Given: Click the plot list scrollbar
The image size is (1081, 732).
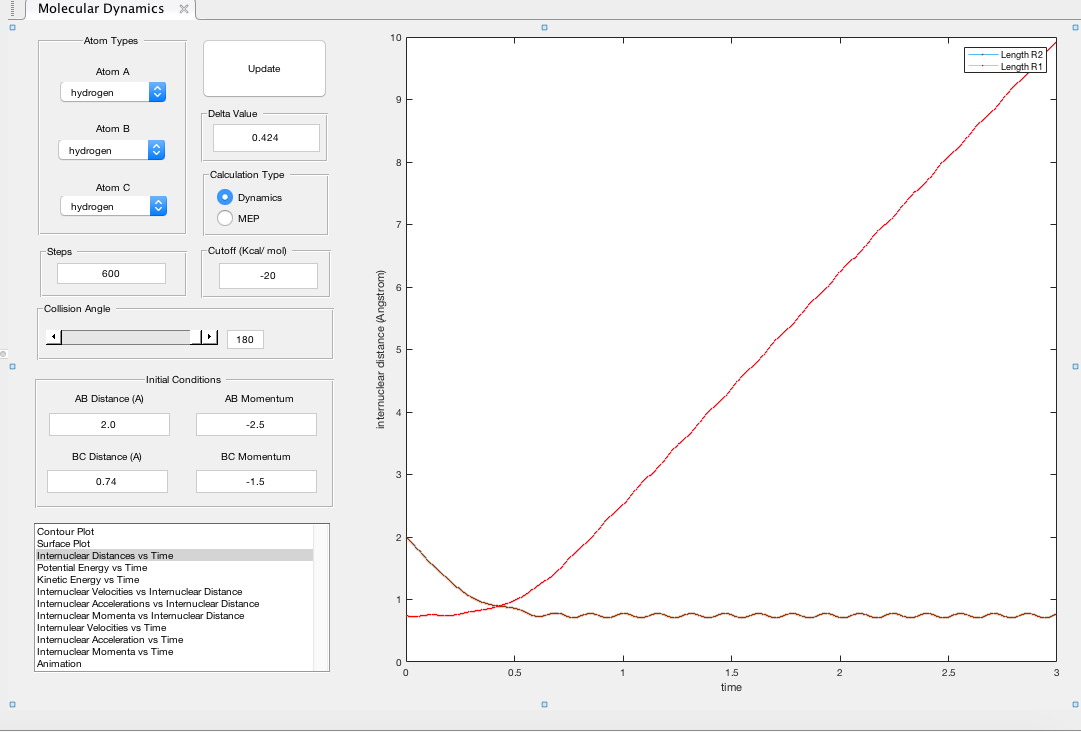Looking at the screenshot, I should click(321, 597).
